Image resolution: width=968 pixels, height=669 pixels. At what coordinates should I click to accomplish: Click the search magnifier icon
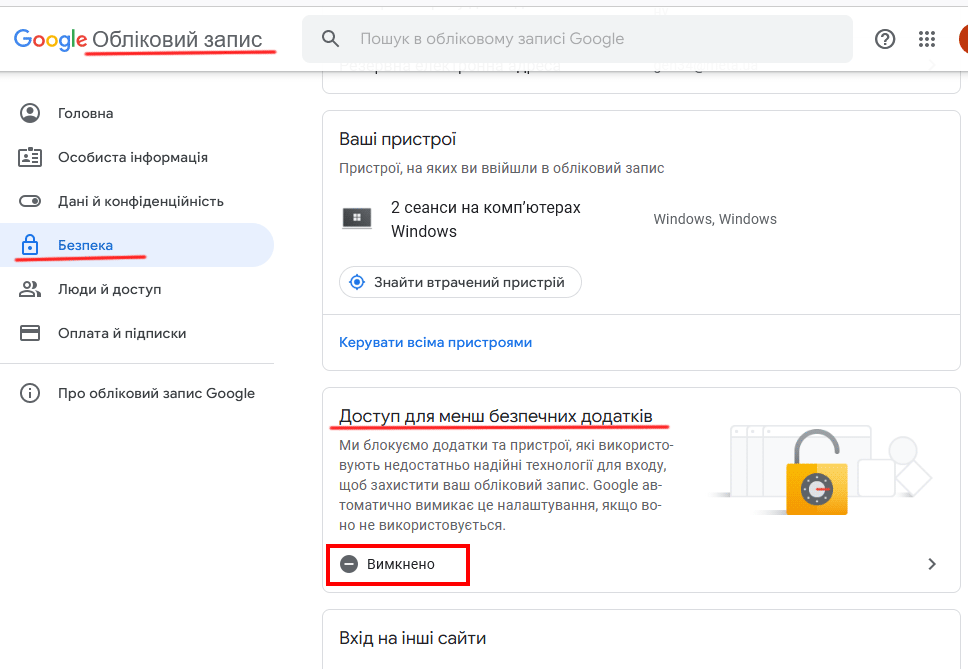(x=331, y=39)
